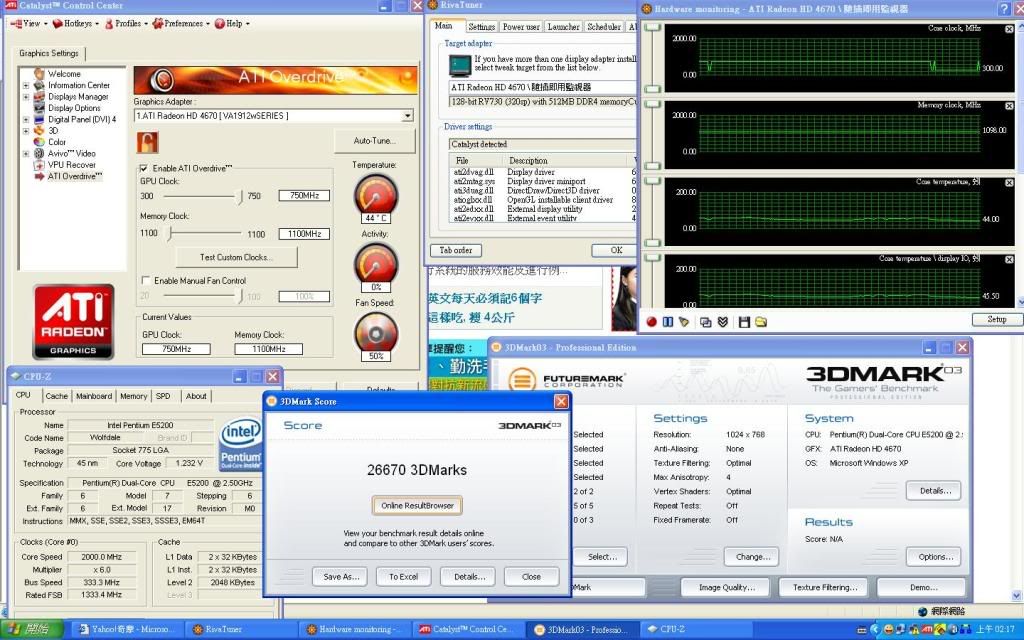The image size is (1024, 640).
Task: Expand Digital Panel (DVI) 4 tree node
Action: coord(26,120)
